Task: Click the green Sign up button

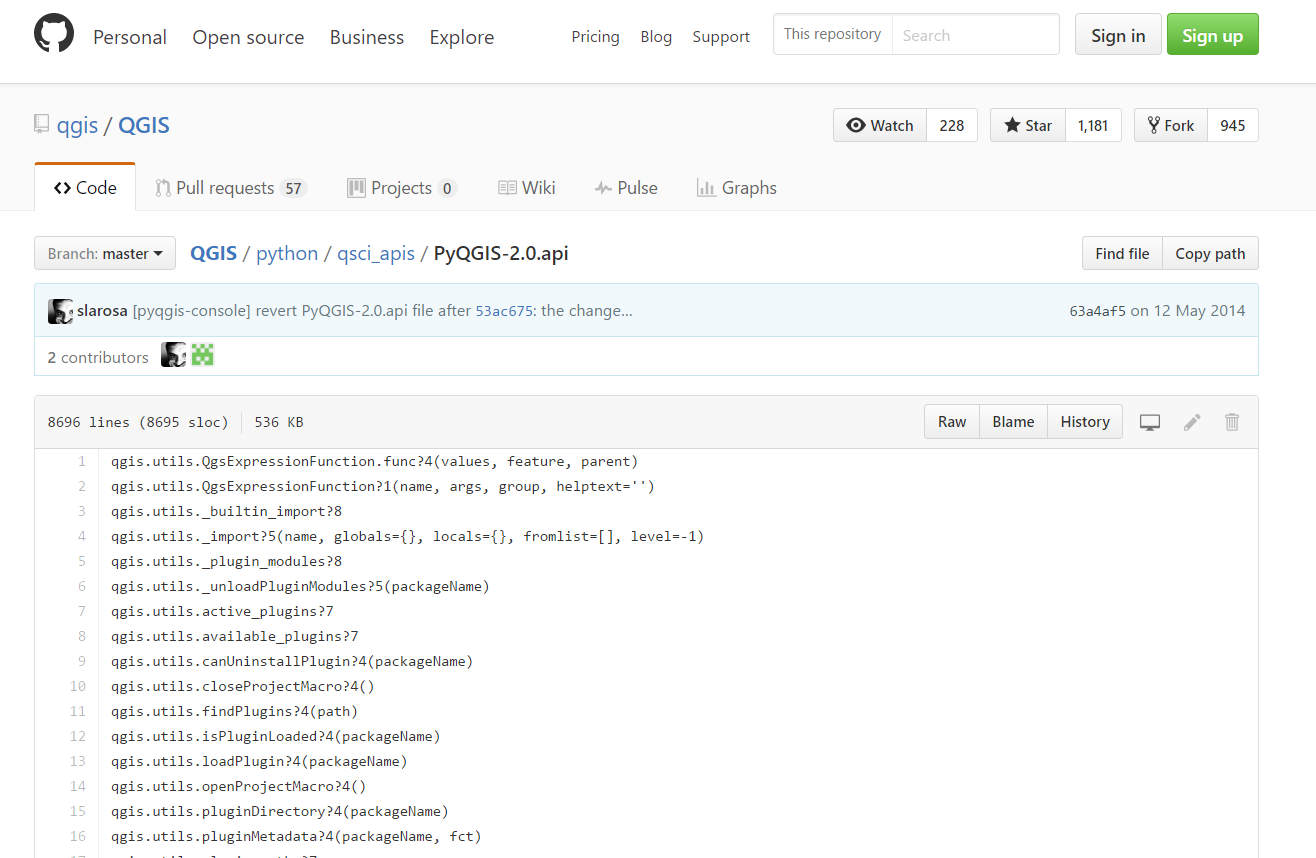Action: 1213,35
